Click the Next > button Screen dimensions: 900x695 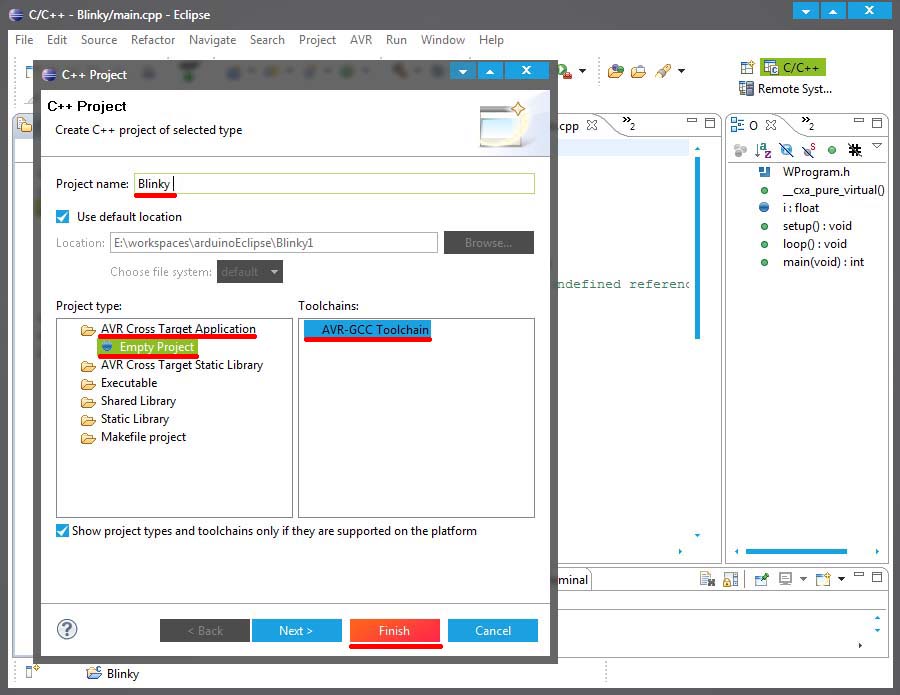click(x=296, y=631)
